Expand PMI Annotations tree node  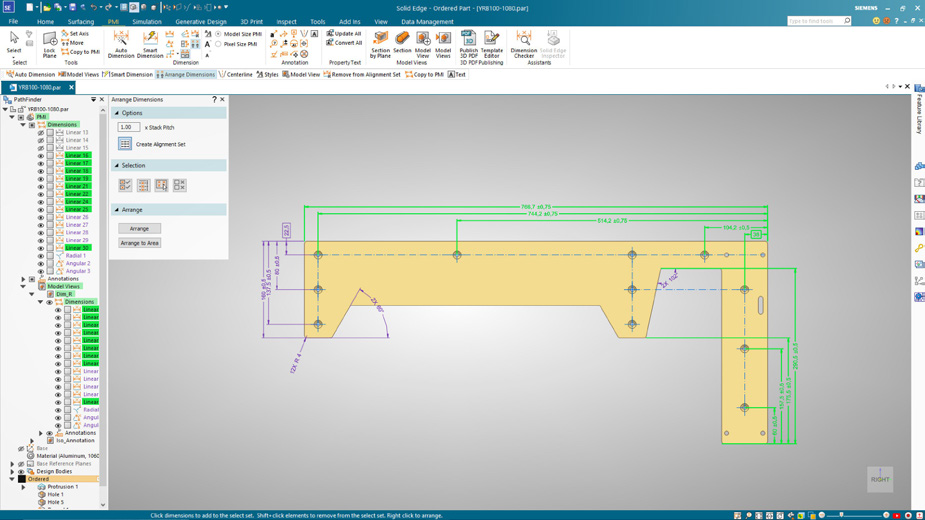[x=24, y=279]
